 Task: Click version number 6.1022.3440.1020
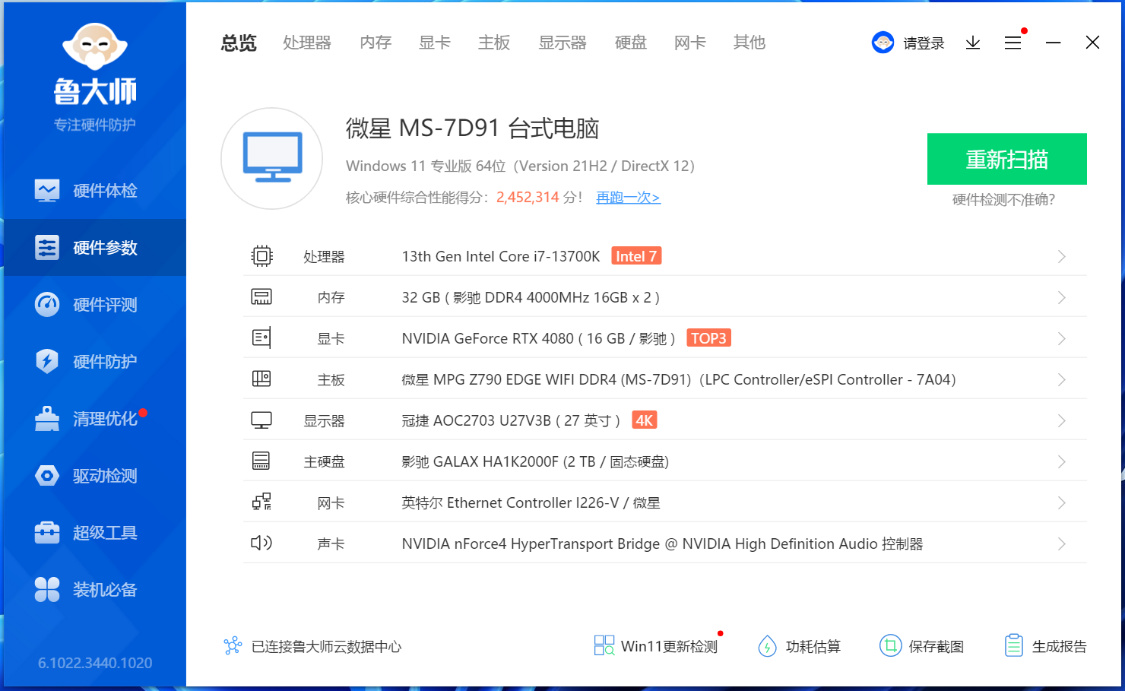[95, 663]
